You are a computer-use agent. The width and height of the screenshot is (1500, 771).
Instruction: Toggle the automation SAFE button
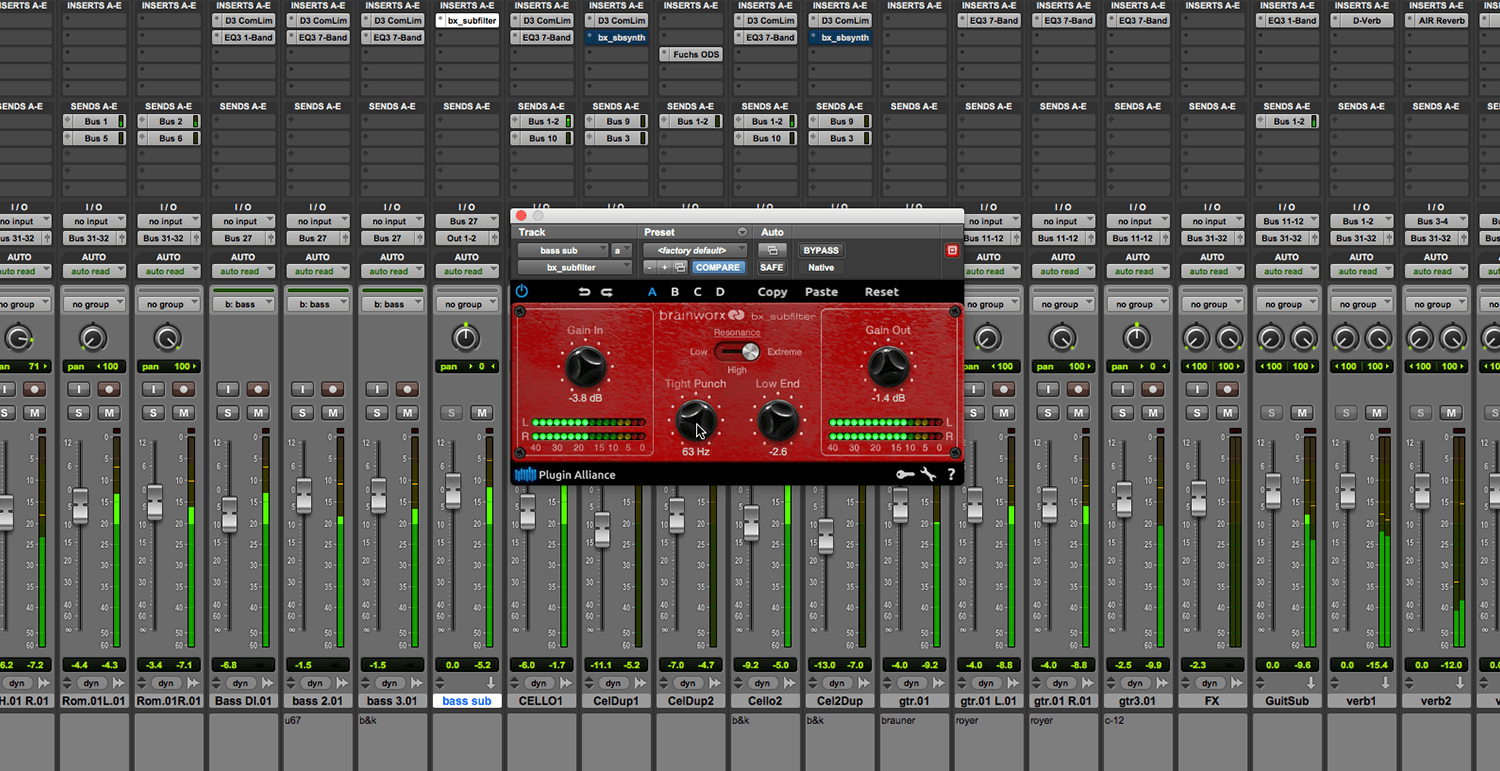pos(772,267)
